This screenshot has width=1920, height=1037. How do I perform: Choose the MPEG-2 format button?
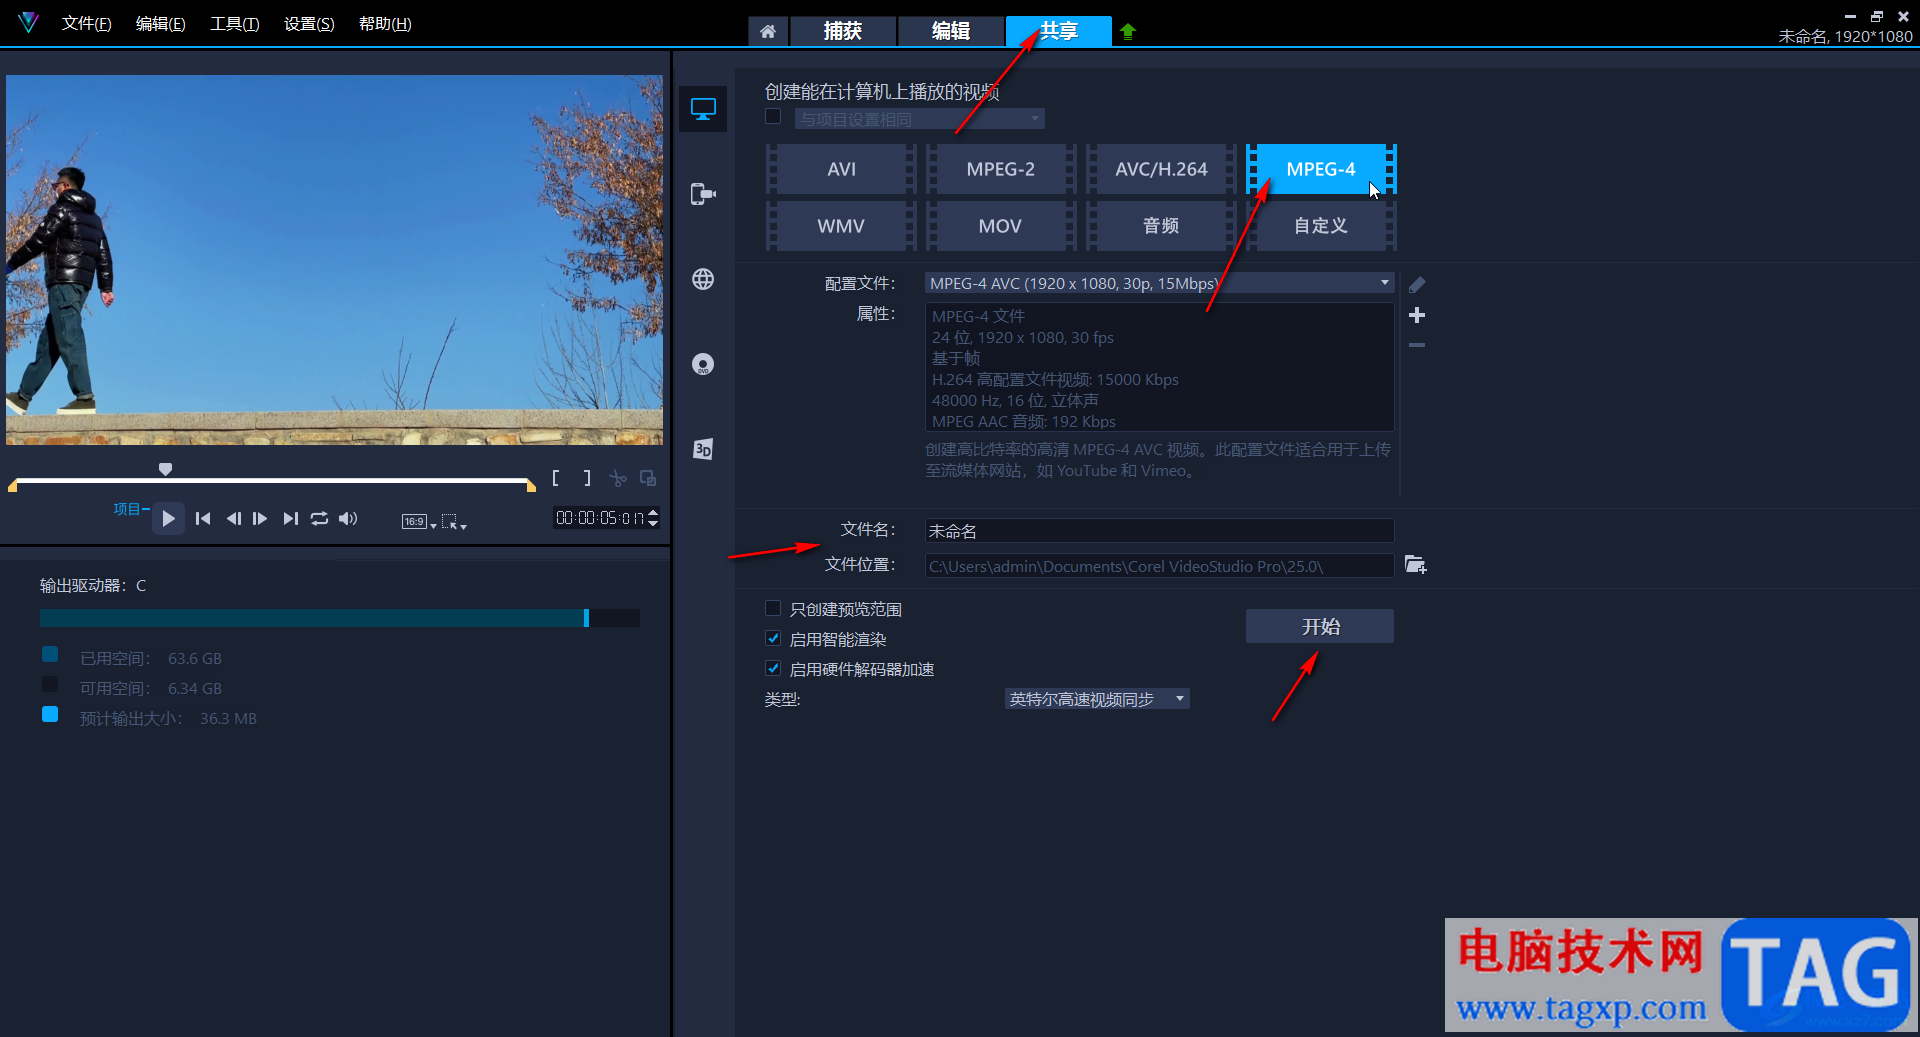point(1001,169)
